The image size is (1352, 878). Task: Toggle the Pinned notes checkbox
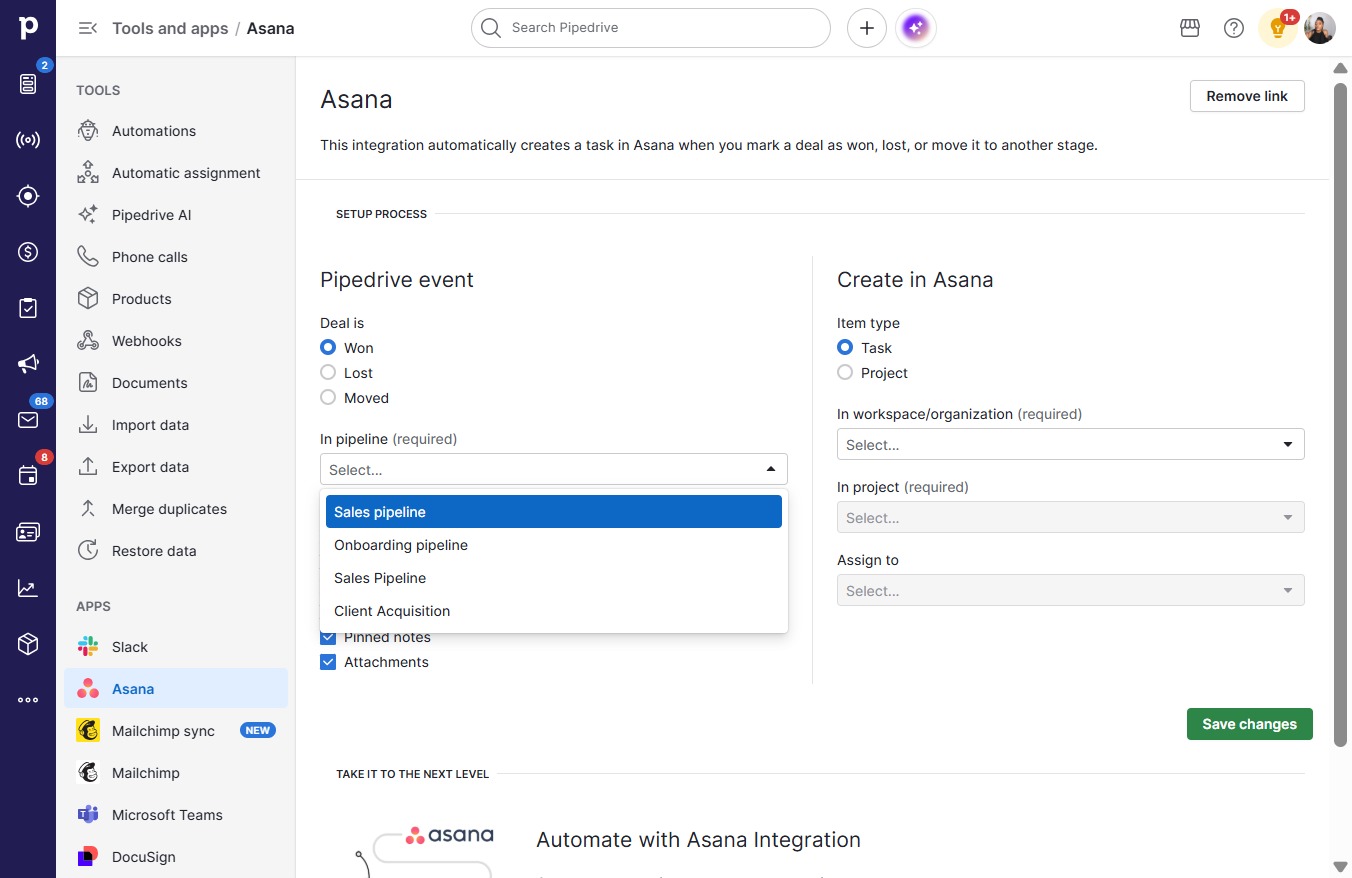(328, 637)
